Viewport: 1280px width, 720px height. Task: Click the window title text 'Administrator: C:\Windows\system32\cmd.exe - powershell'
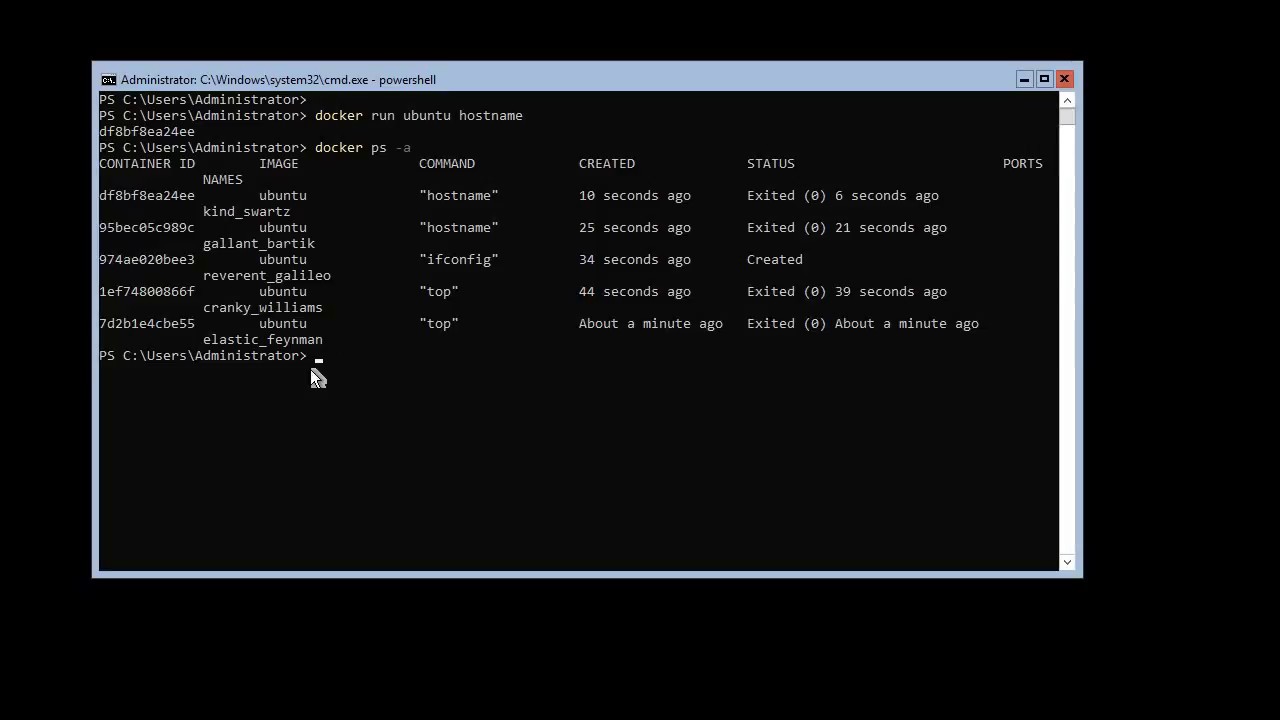point(278,80)
